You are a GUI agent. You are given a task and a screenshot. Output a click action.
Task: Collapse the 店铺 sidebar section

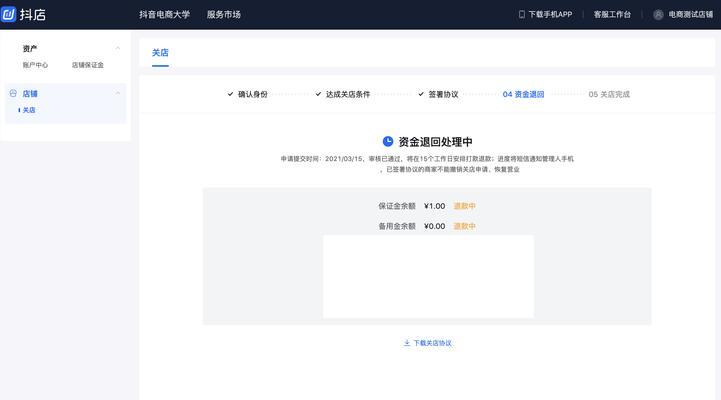(118, 93)
